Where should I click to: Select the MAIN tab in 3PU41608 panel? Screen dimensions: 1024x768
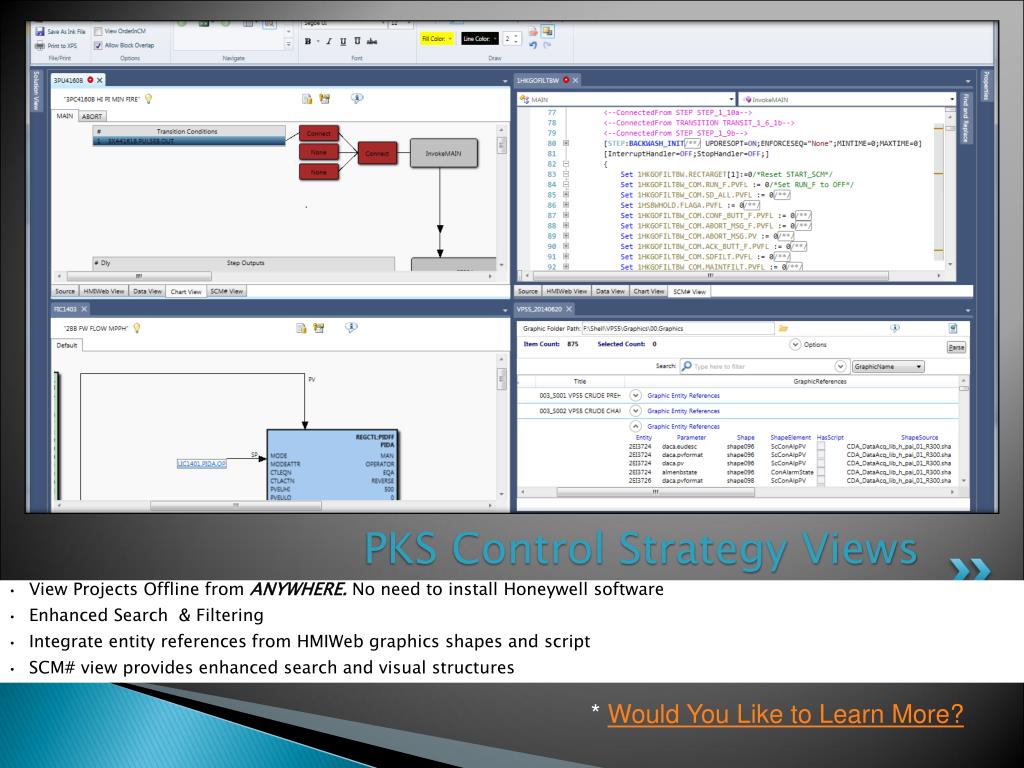click(x=65, y=116)
